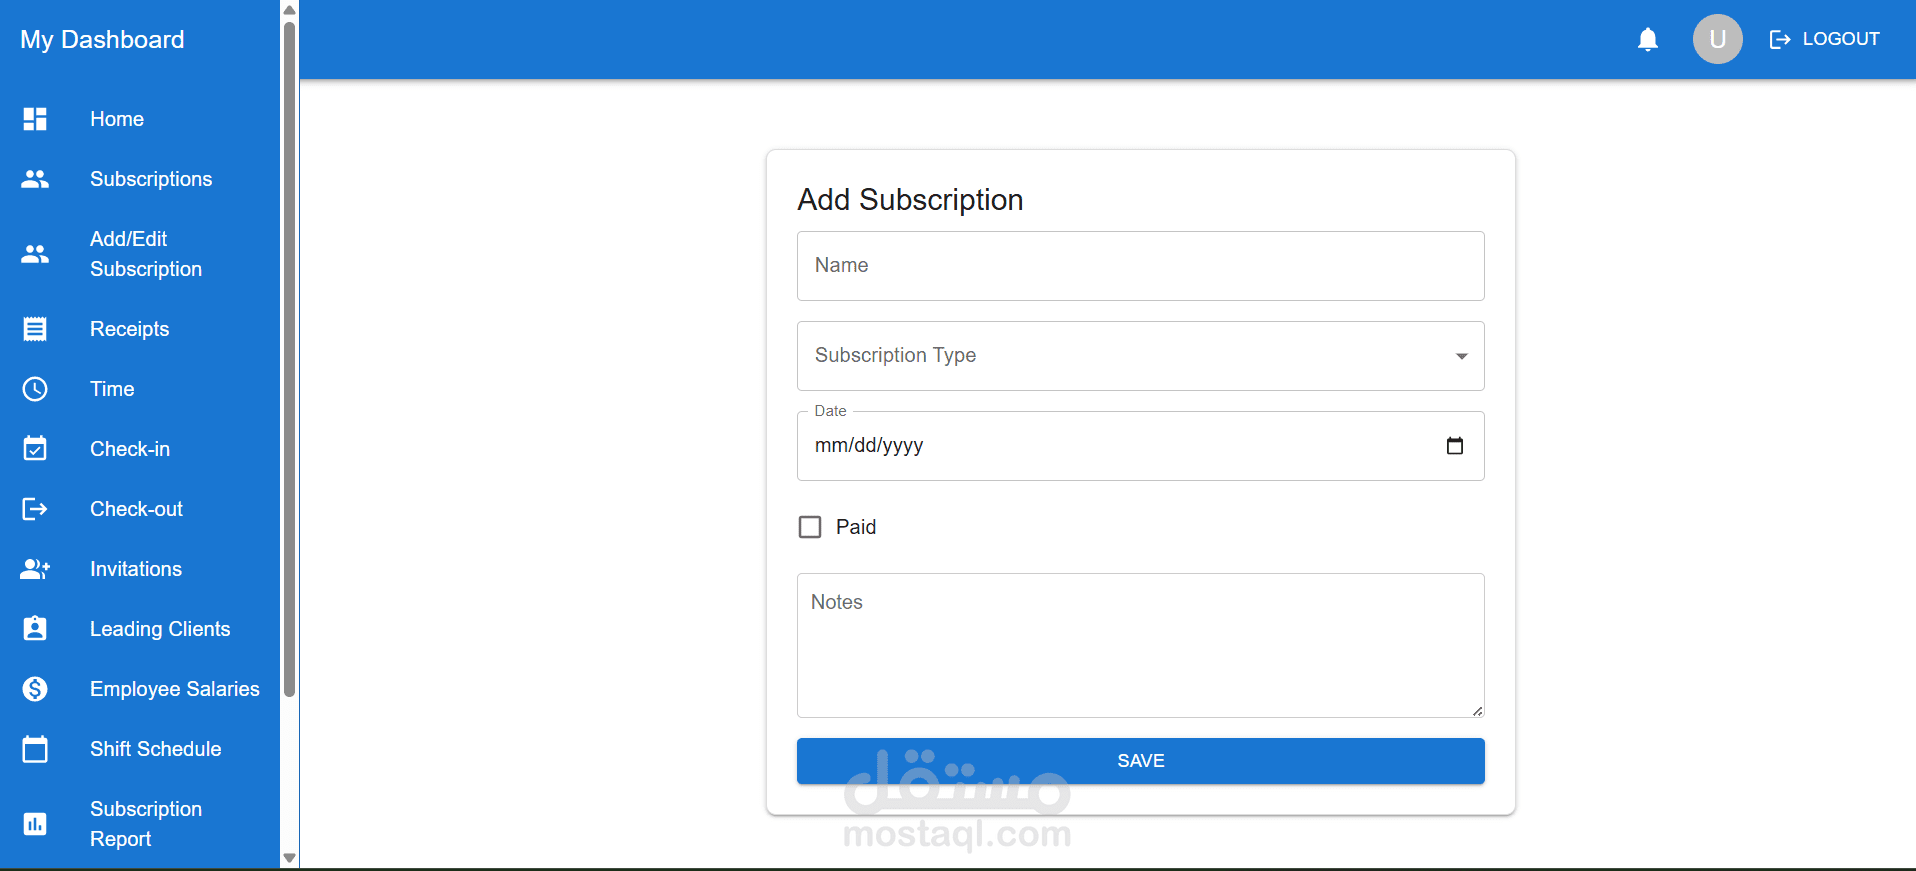Focus the Name input field
This screenshot has width=1916, height=871.
tap(1141, 266)
